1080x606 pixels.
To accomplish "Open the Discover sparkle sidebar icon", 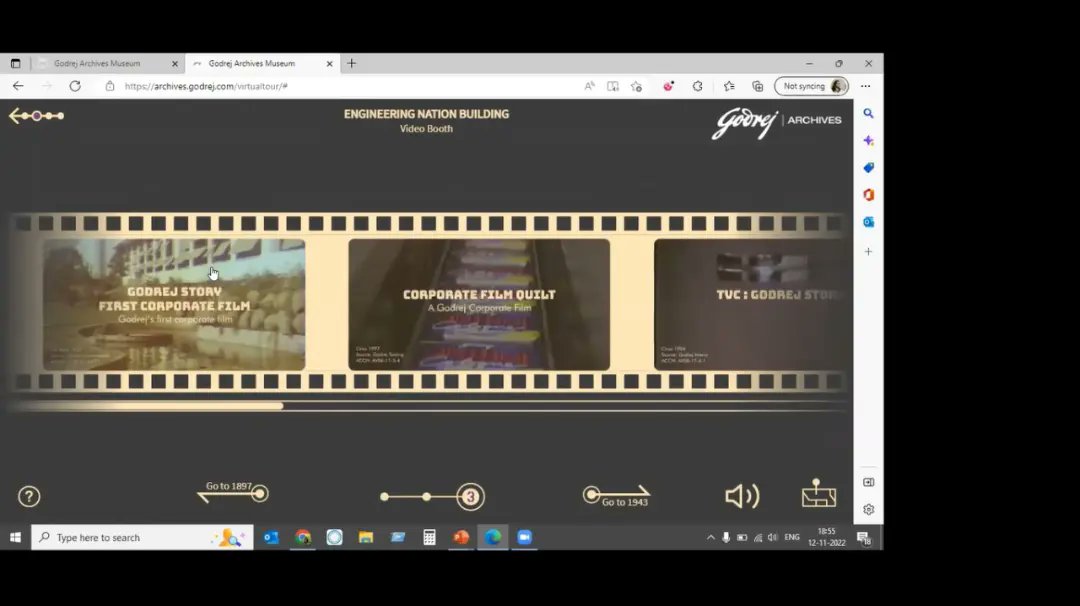I will coord(869,140).
